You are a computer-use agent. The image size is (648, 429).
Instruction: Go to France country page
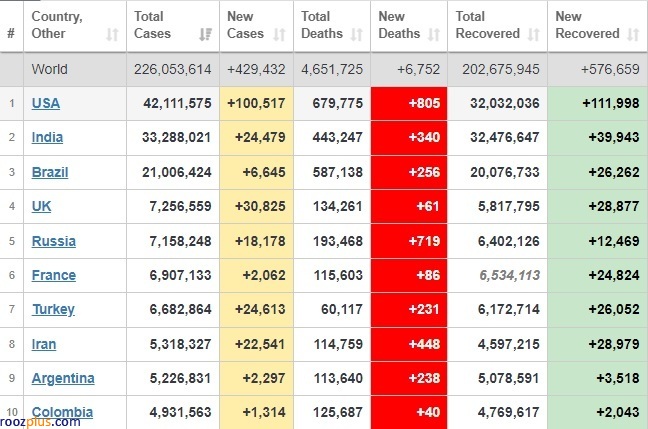pyautogui.click(x=54, y=275)
